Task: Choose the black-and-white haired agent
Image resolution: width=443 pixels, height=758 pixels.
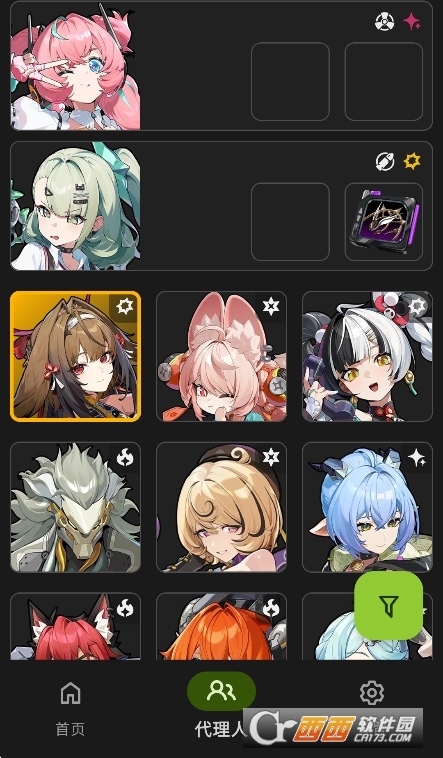Action: click(368, 356)
